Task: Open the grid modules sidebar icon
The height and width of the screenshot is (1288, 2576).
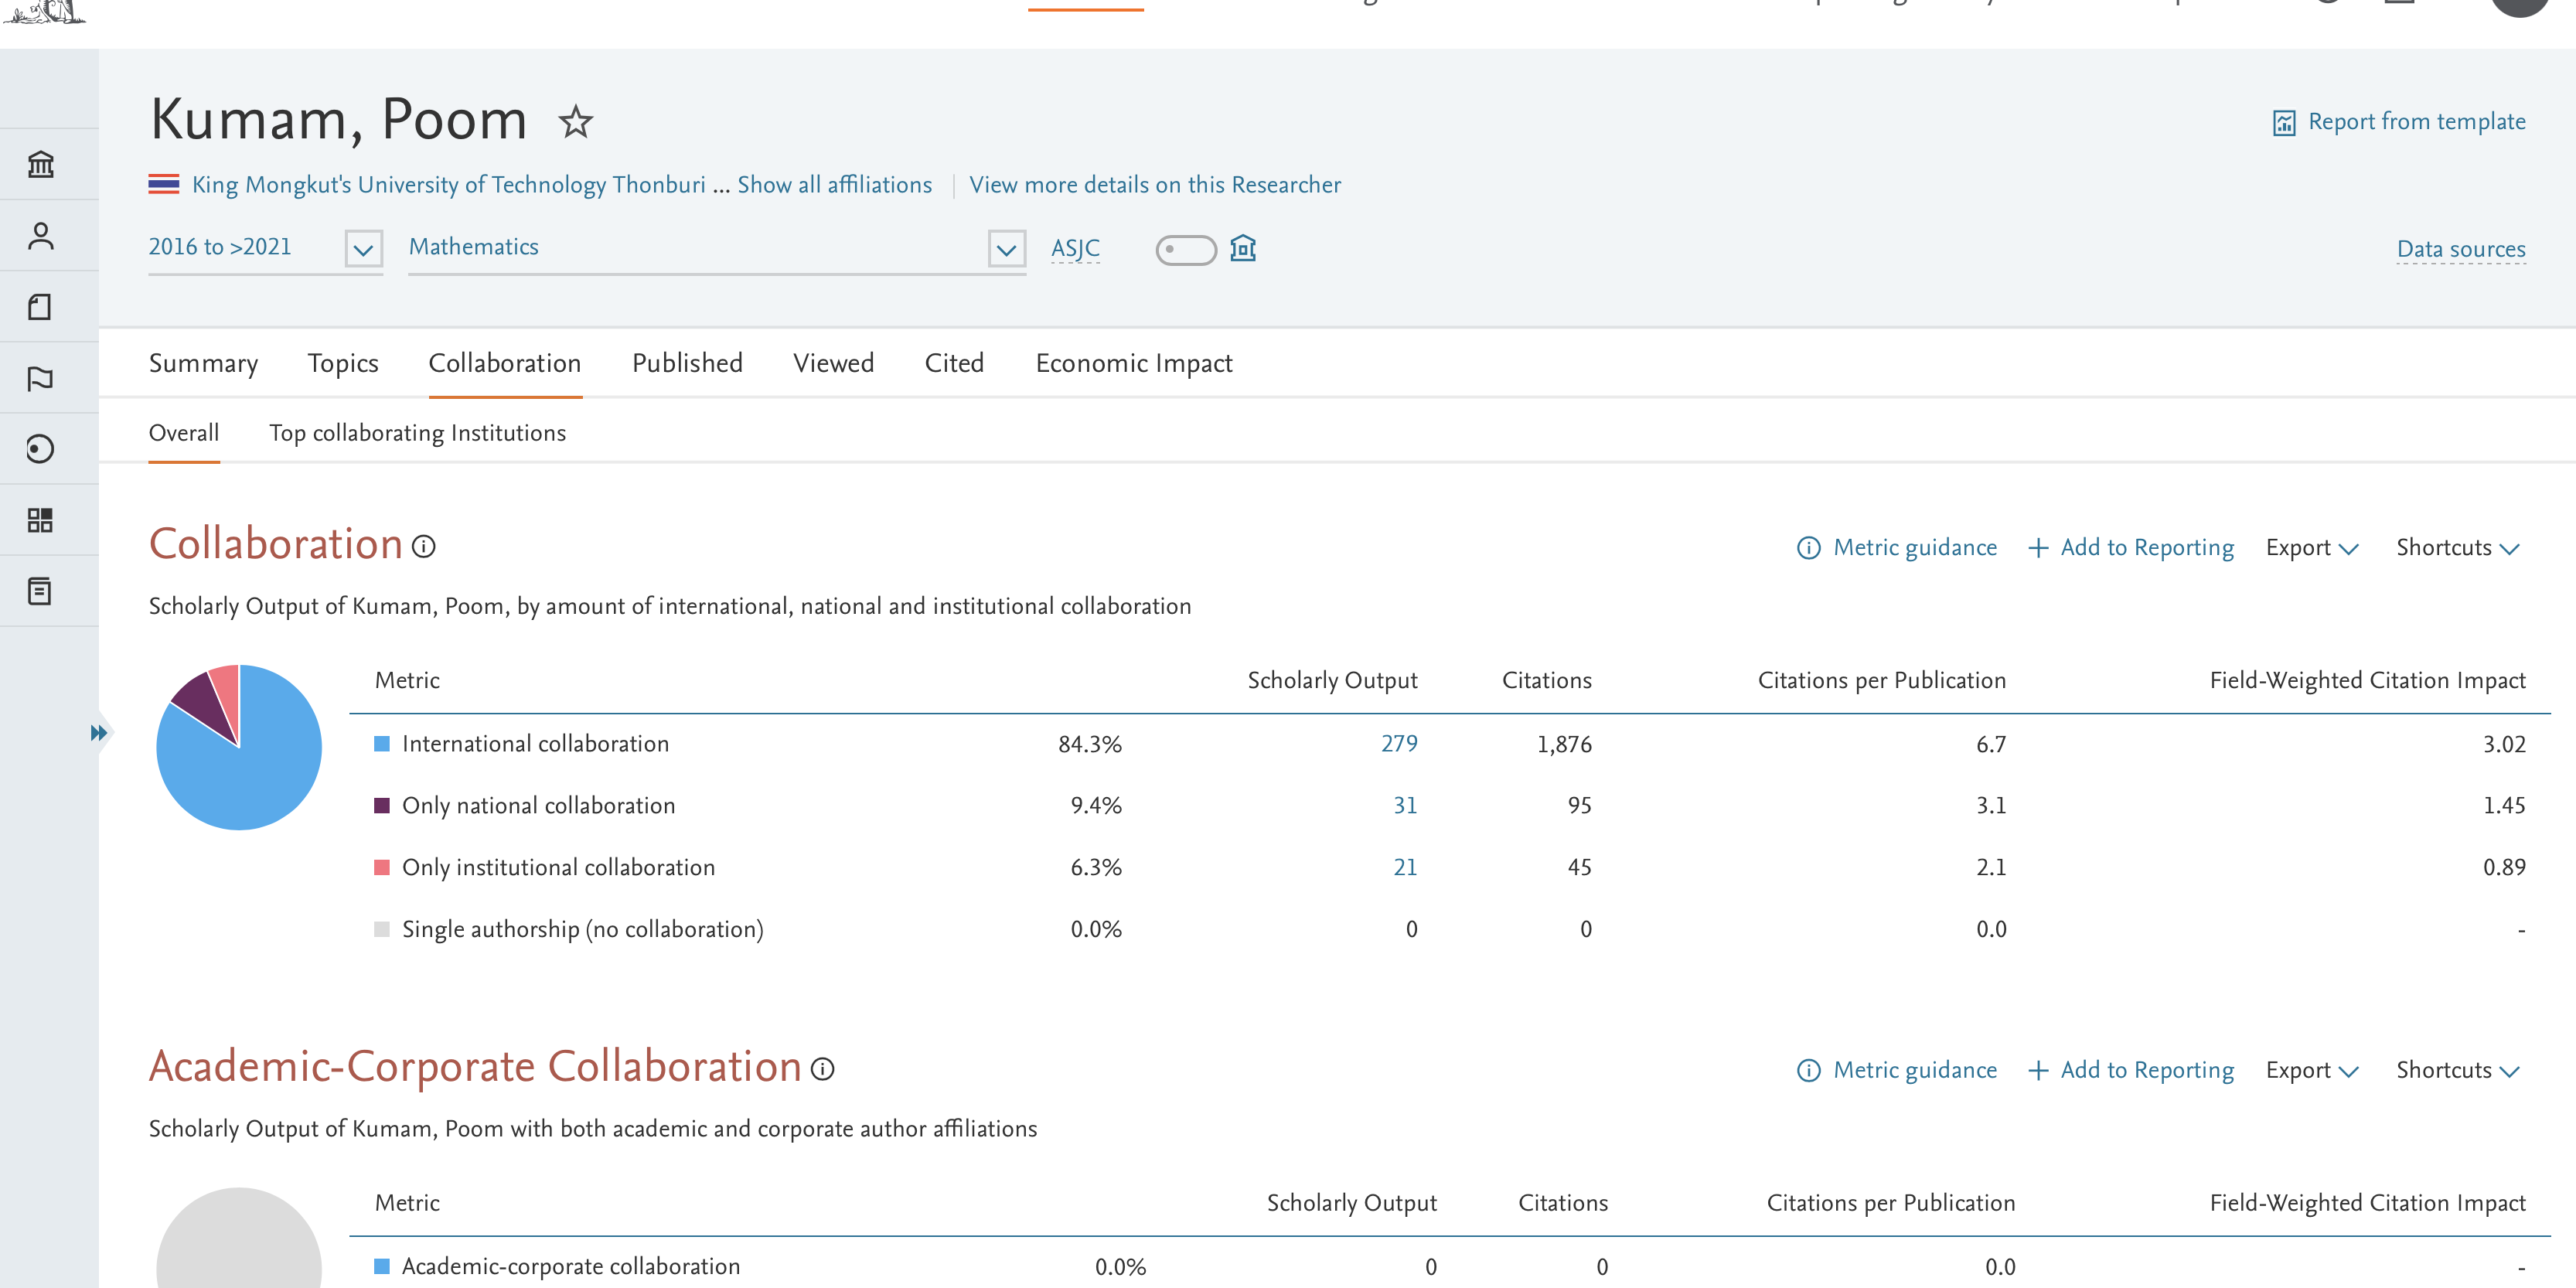Action: [x=40, y=520]
